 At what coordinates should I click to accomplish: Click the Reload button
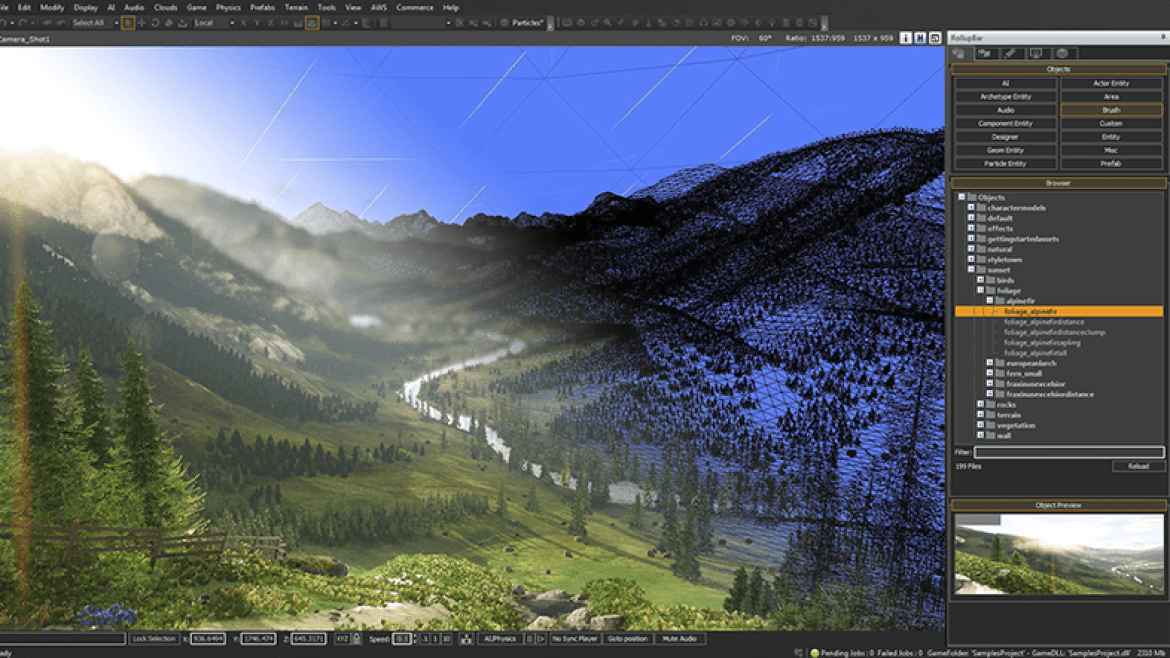tap(1138, 466)
